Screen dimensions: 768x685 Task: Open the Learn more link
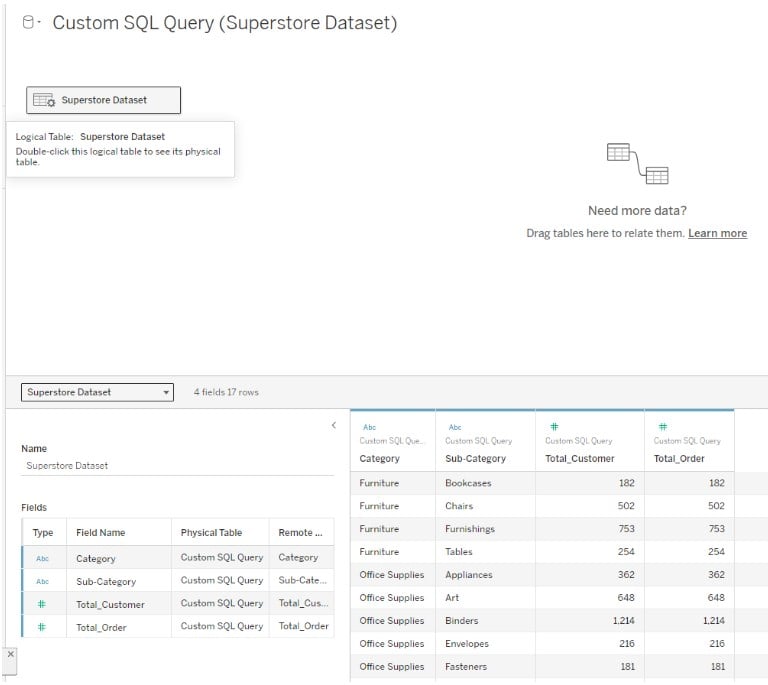pos(717,233)
